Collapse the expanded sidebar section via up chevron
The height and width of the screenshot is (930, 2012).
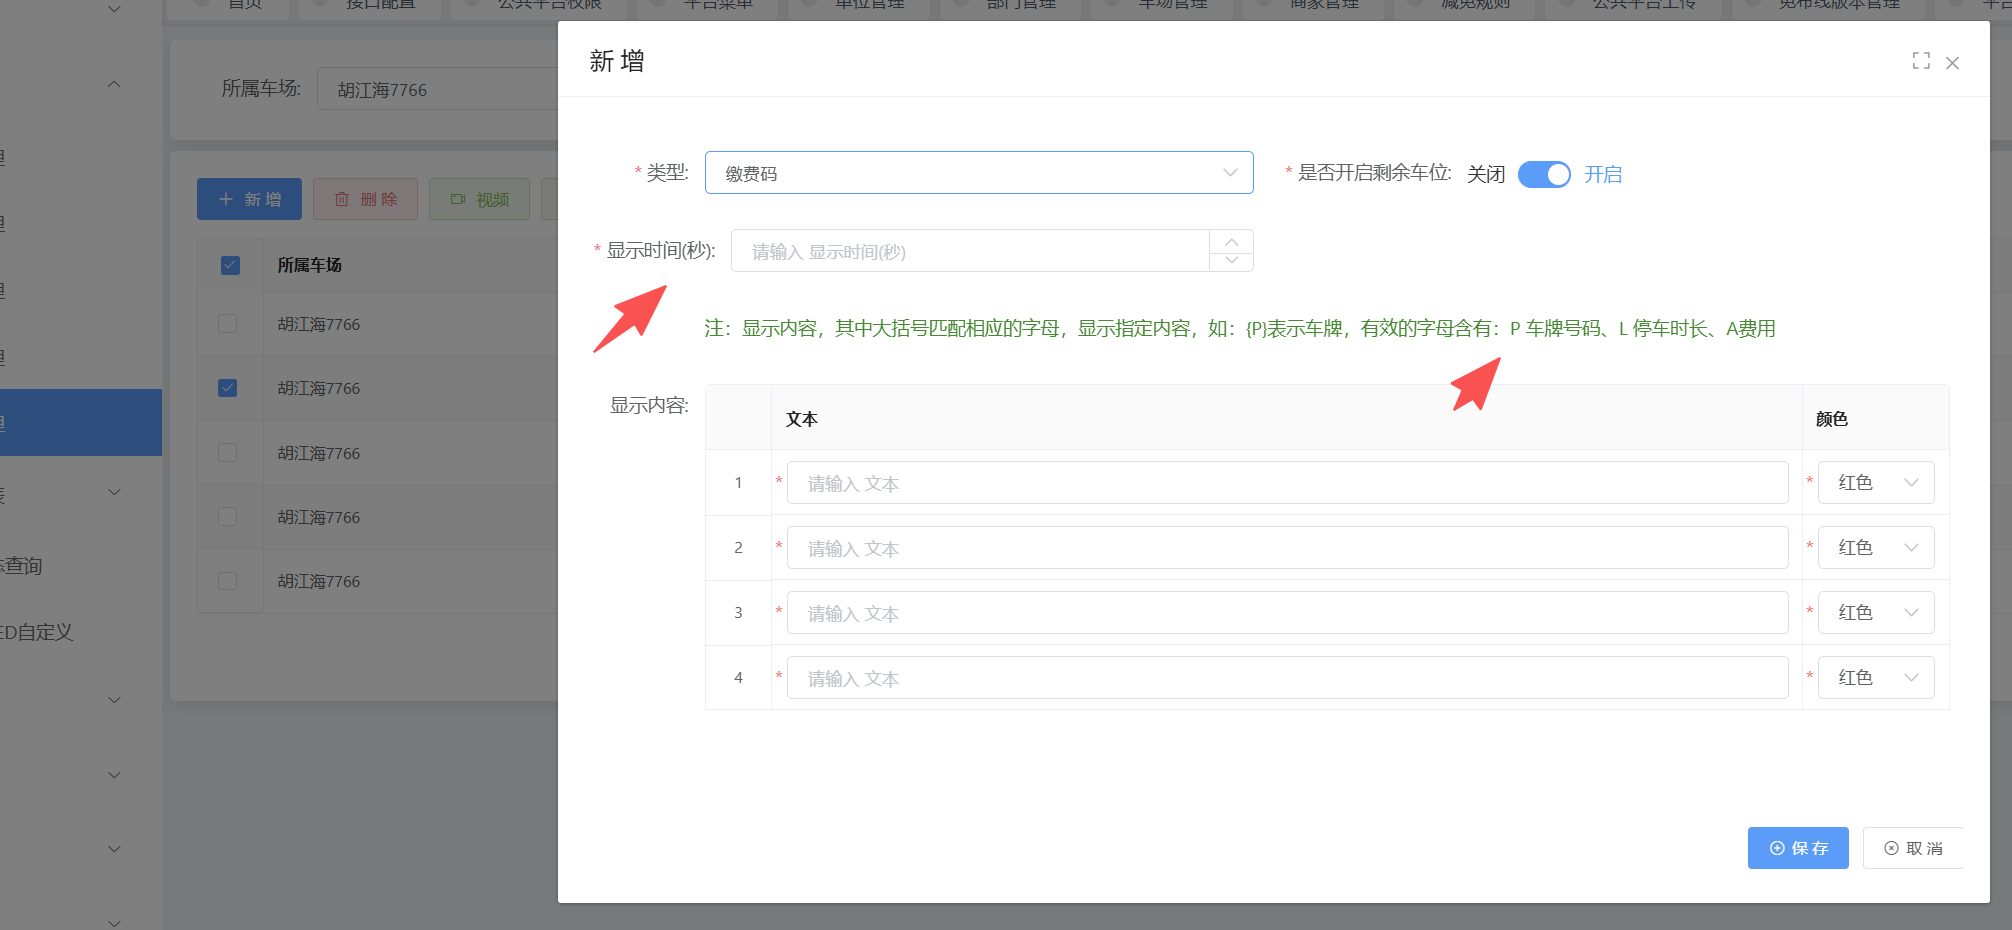[114, 84]
